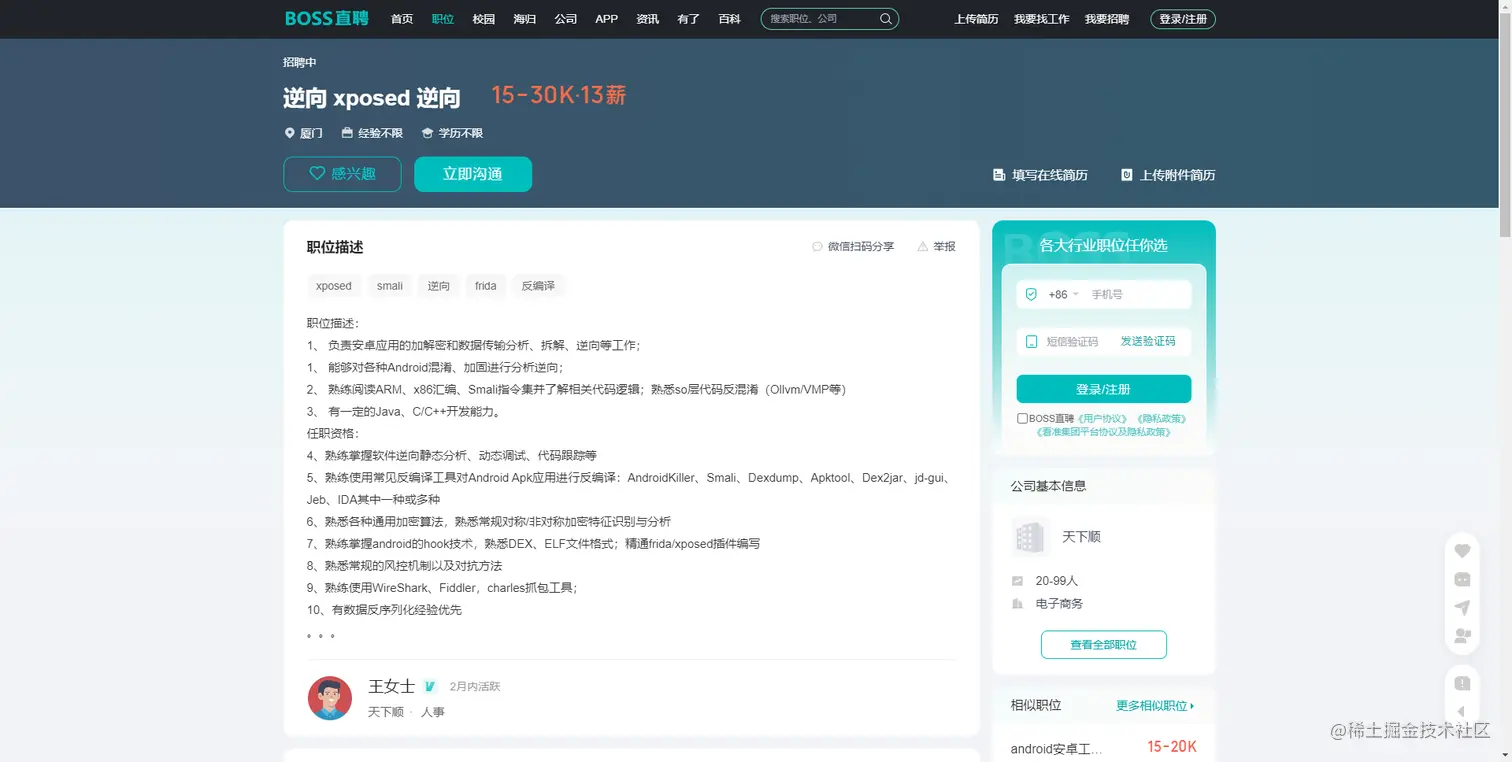
Task: Click location icon beside 厦门
Action: pos(290,133)
